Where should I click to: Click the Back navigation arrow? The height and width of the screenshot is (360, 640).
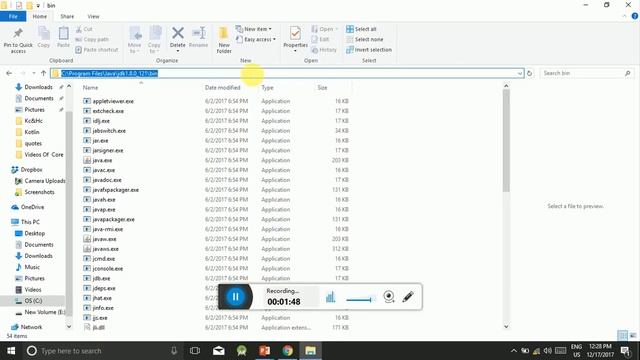point(9,73)
